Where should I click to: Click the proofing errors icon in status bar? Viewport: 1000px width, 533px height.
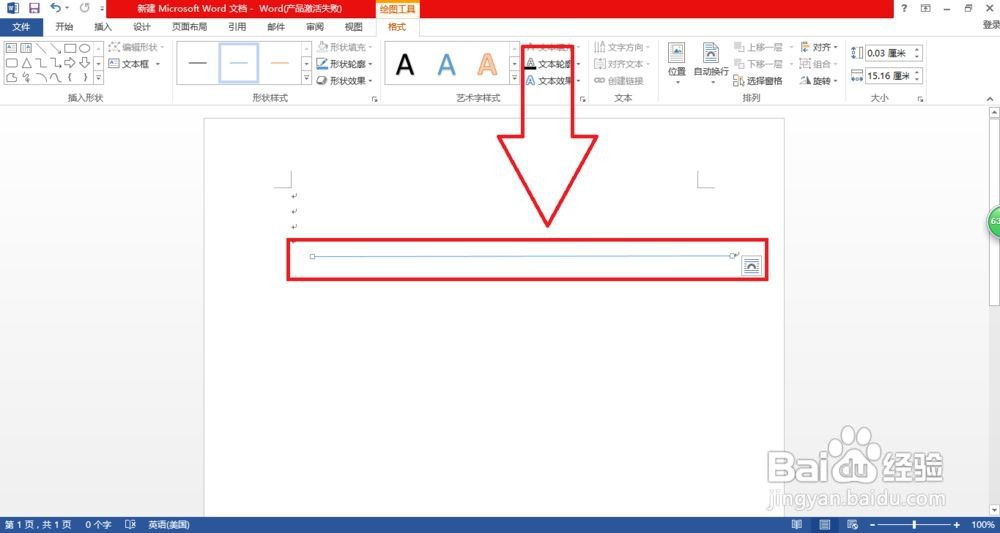[130, 525]
